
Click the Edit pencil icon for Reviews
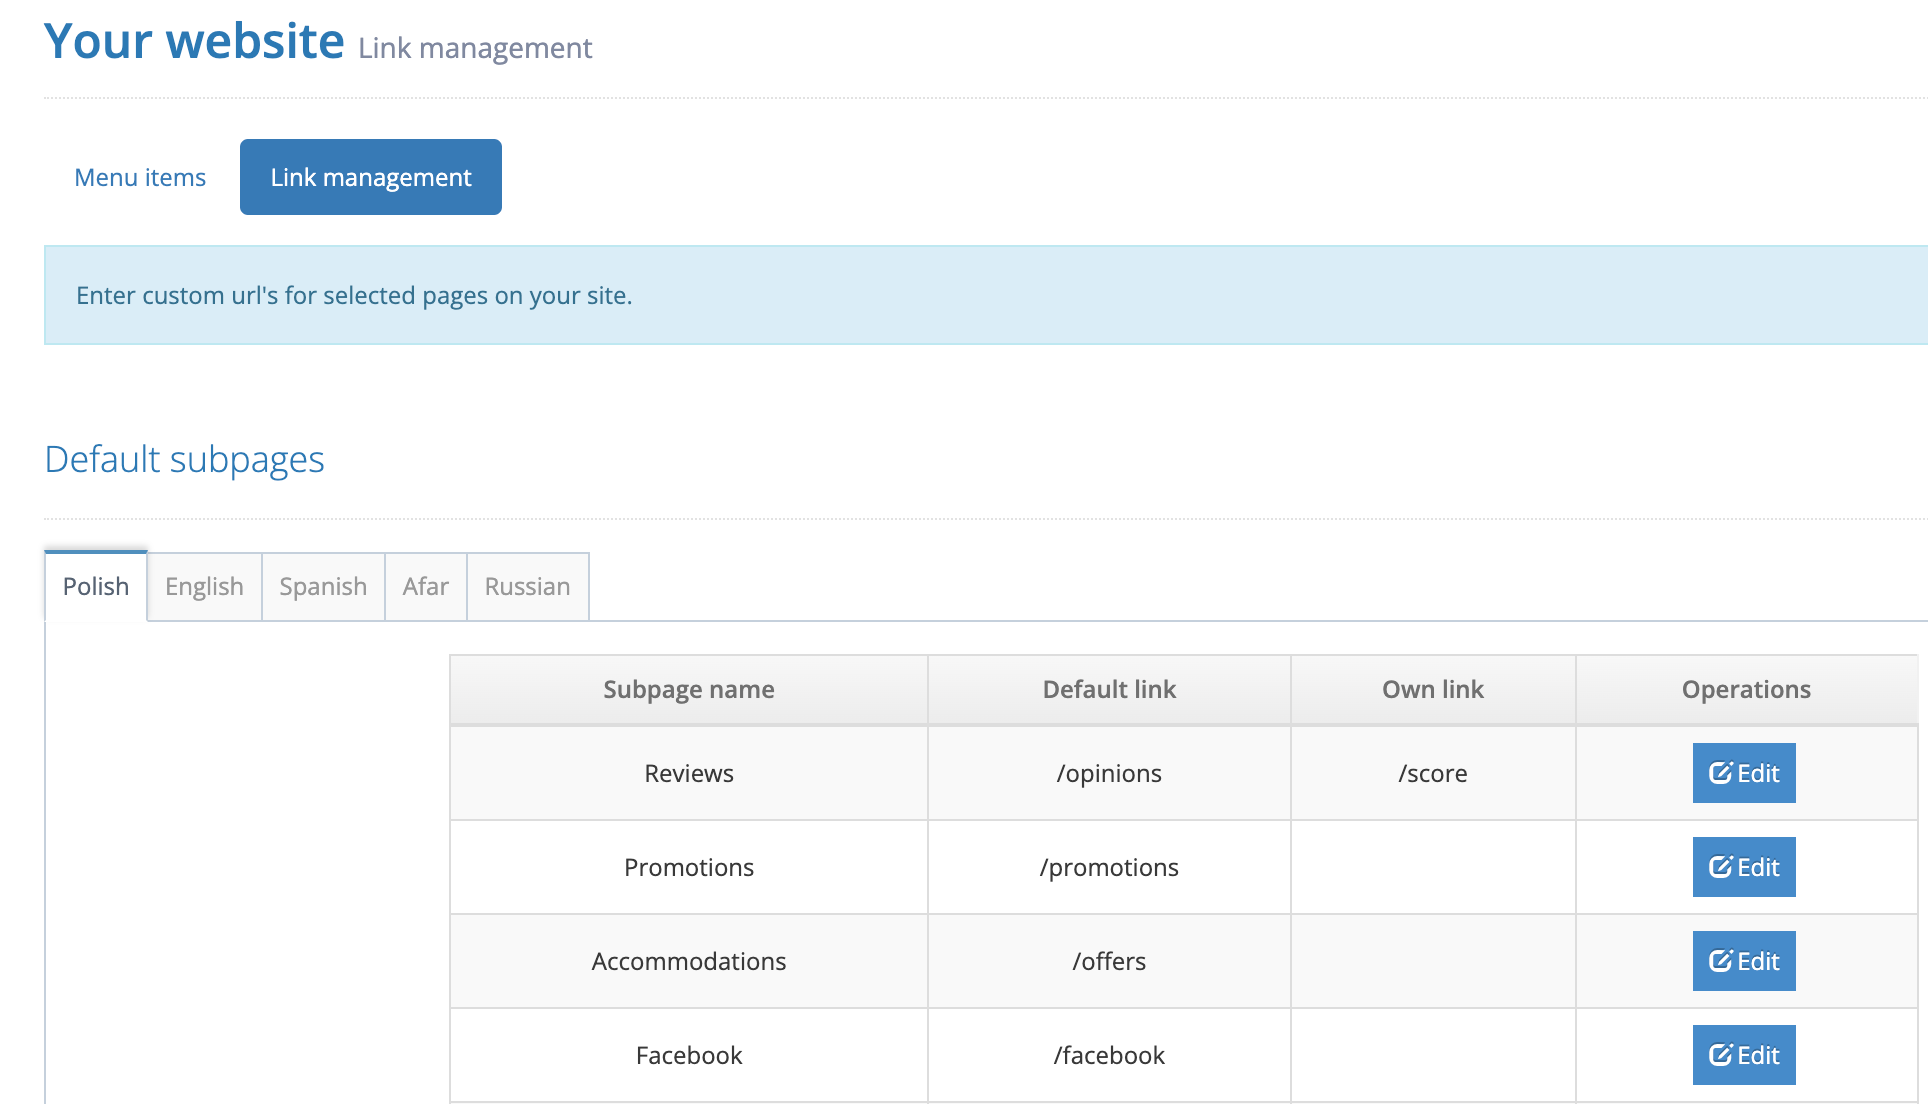tap(1720, 773)
